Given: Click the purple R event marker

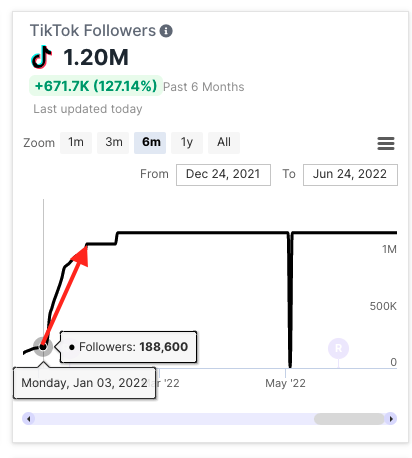Looking at the screenshot, I should [x=338, y=348].
